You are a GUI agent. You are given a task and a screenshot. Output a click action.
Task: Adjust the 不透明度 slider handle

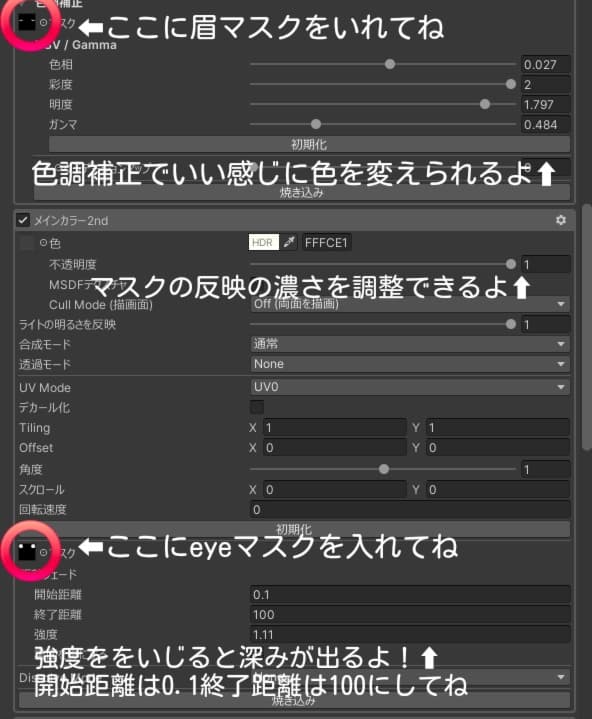click(x=510, y=264)
